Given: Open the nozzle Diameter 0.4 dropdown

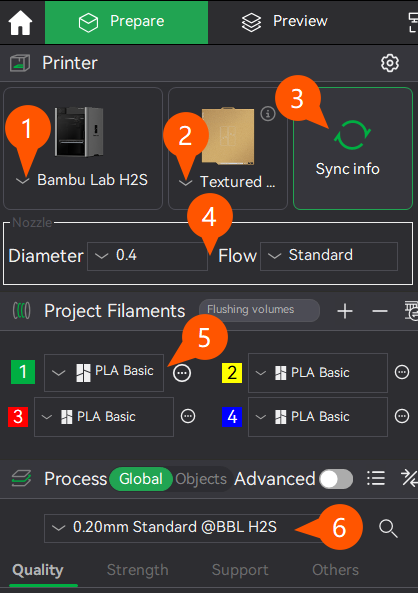Looking at the screenshot, I should [x=147, y=256].
